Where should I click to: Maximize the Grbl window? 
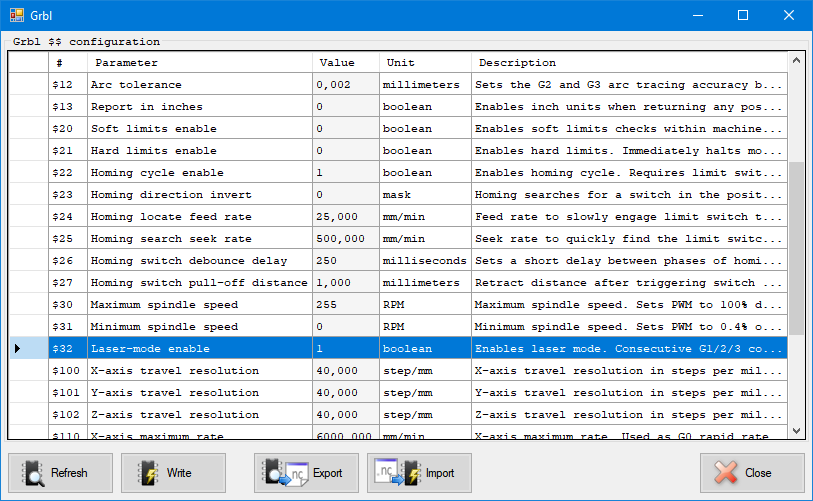[x=743, y=15]
